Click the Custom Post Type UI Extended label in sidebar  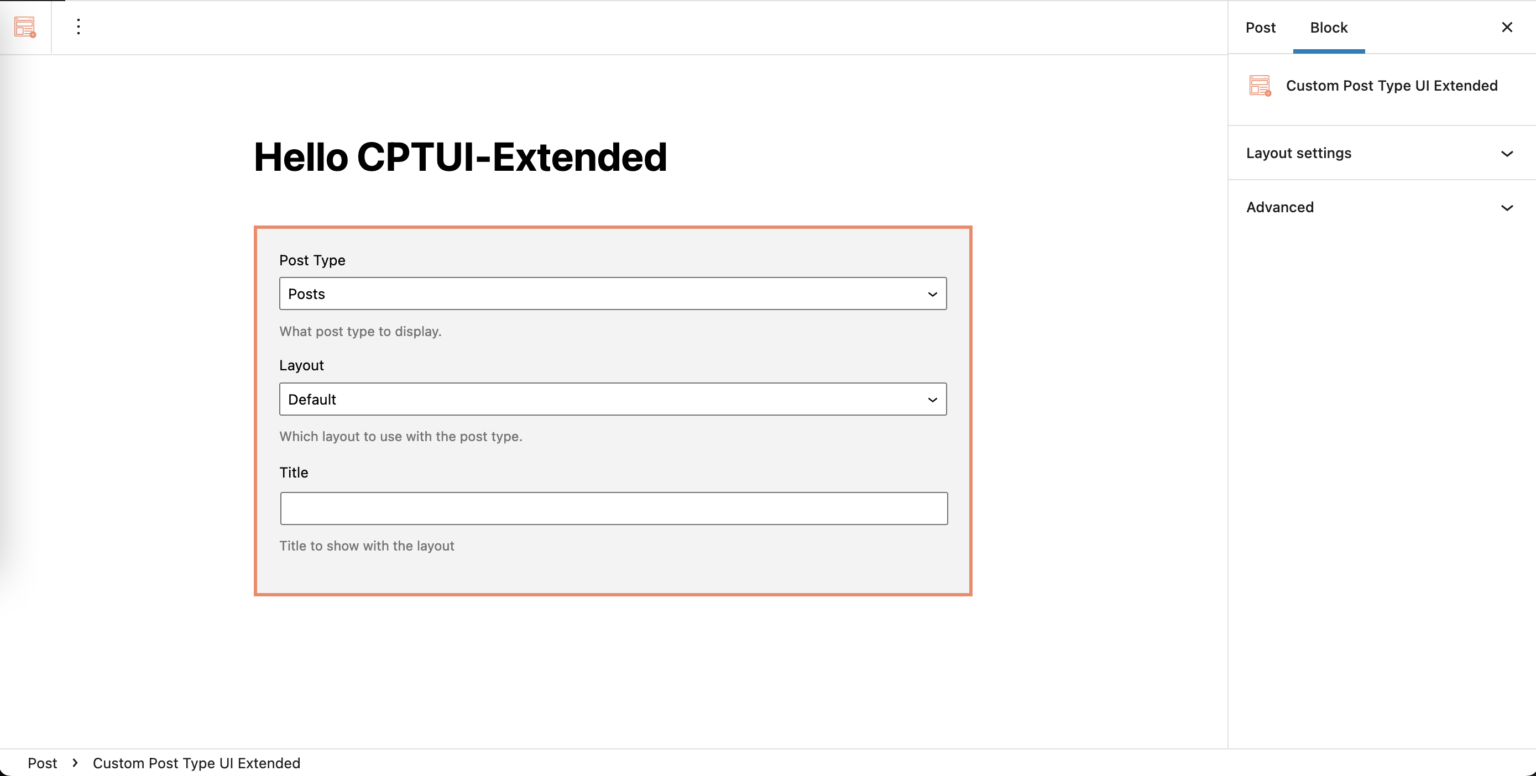tap(1392, 86)
